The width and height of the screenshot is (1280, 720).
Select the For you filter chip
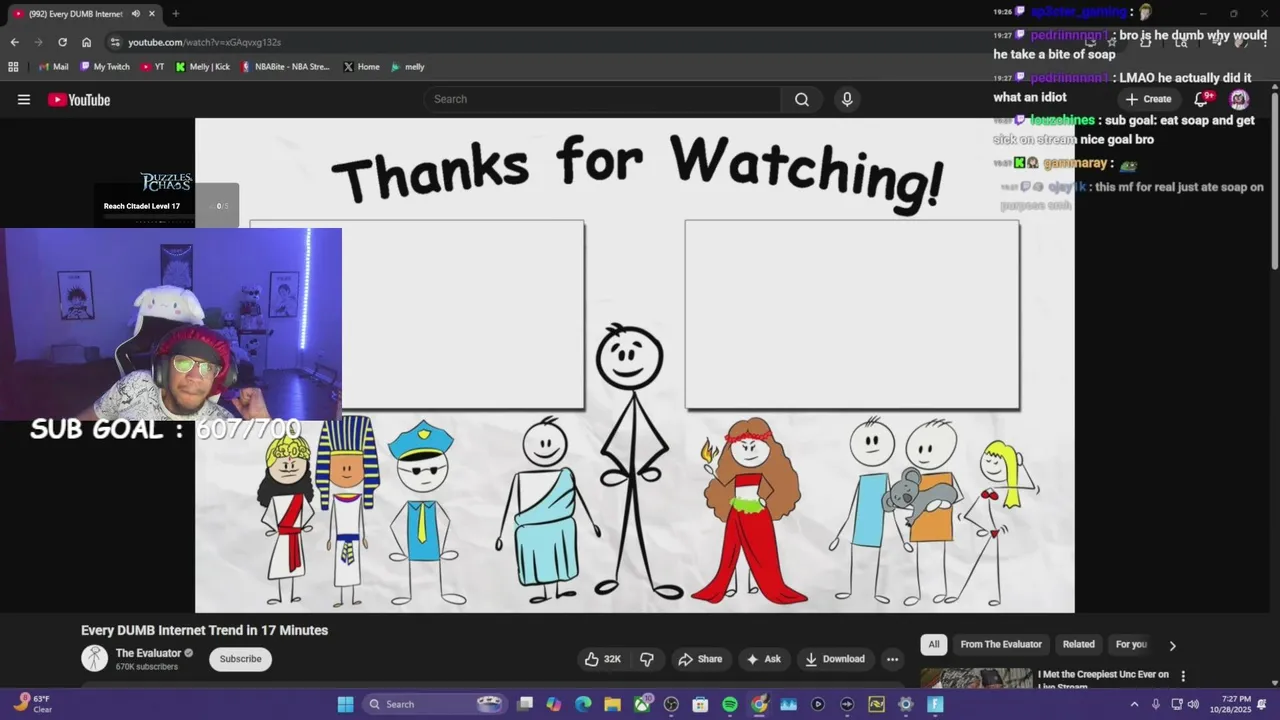point(1131,645)
